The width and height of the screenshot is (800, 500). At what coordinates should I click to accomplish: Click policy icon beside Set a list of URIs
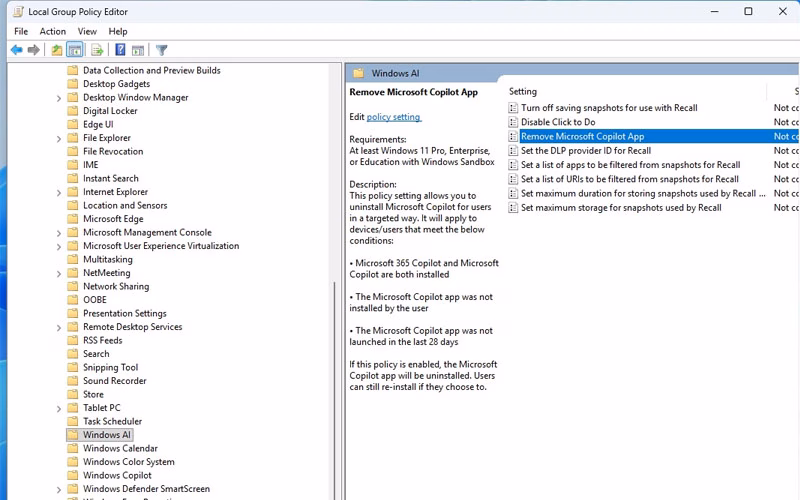click(513, 179)
